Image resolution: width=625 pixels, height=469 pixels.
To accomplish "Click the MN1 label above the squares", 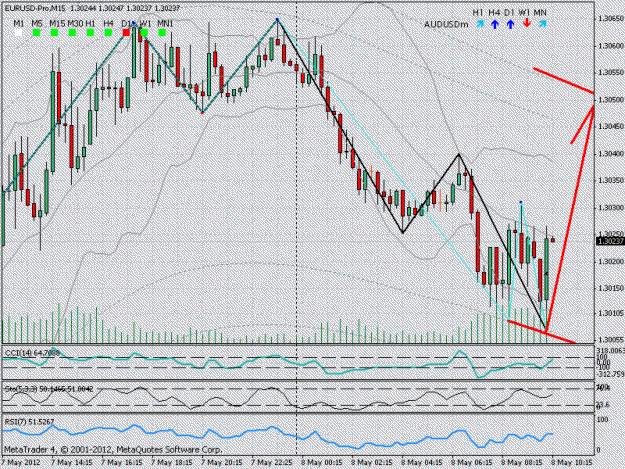I will [x=165, y=24].
